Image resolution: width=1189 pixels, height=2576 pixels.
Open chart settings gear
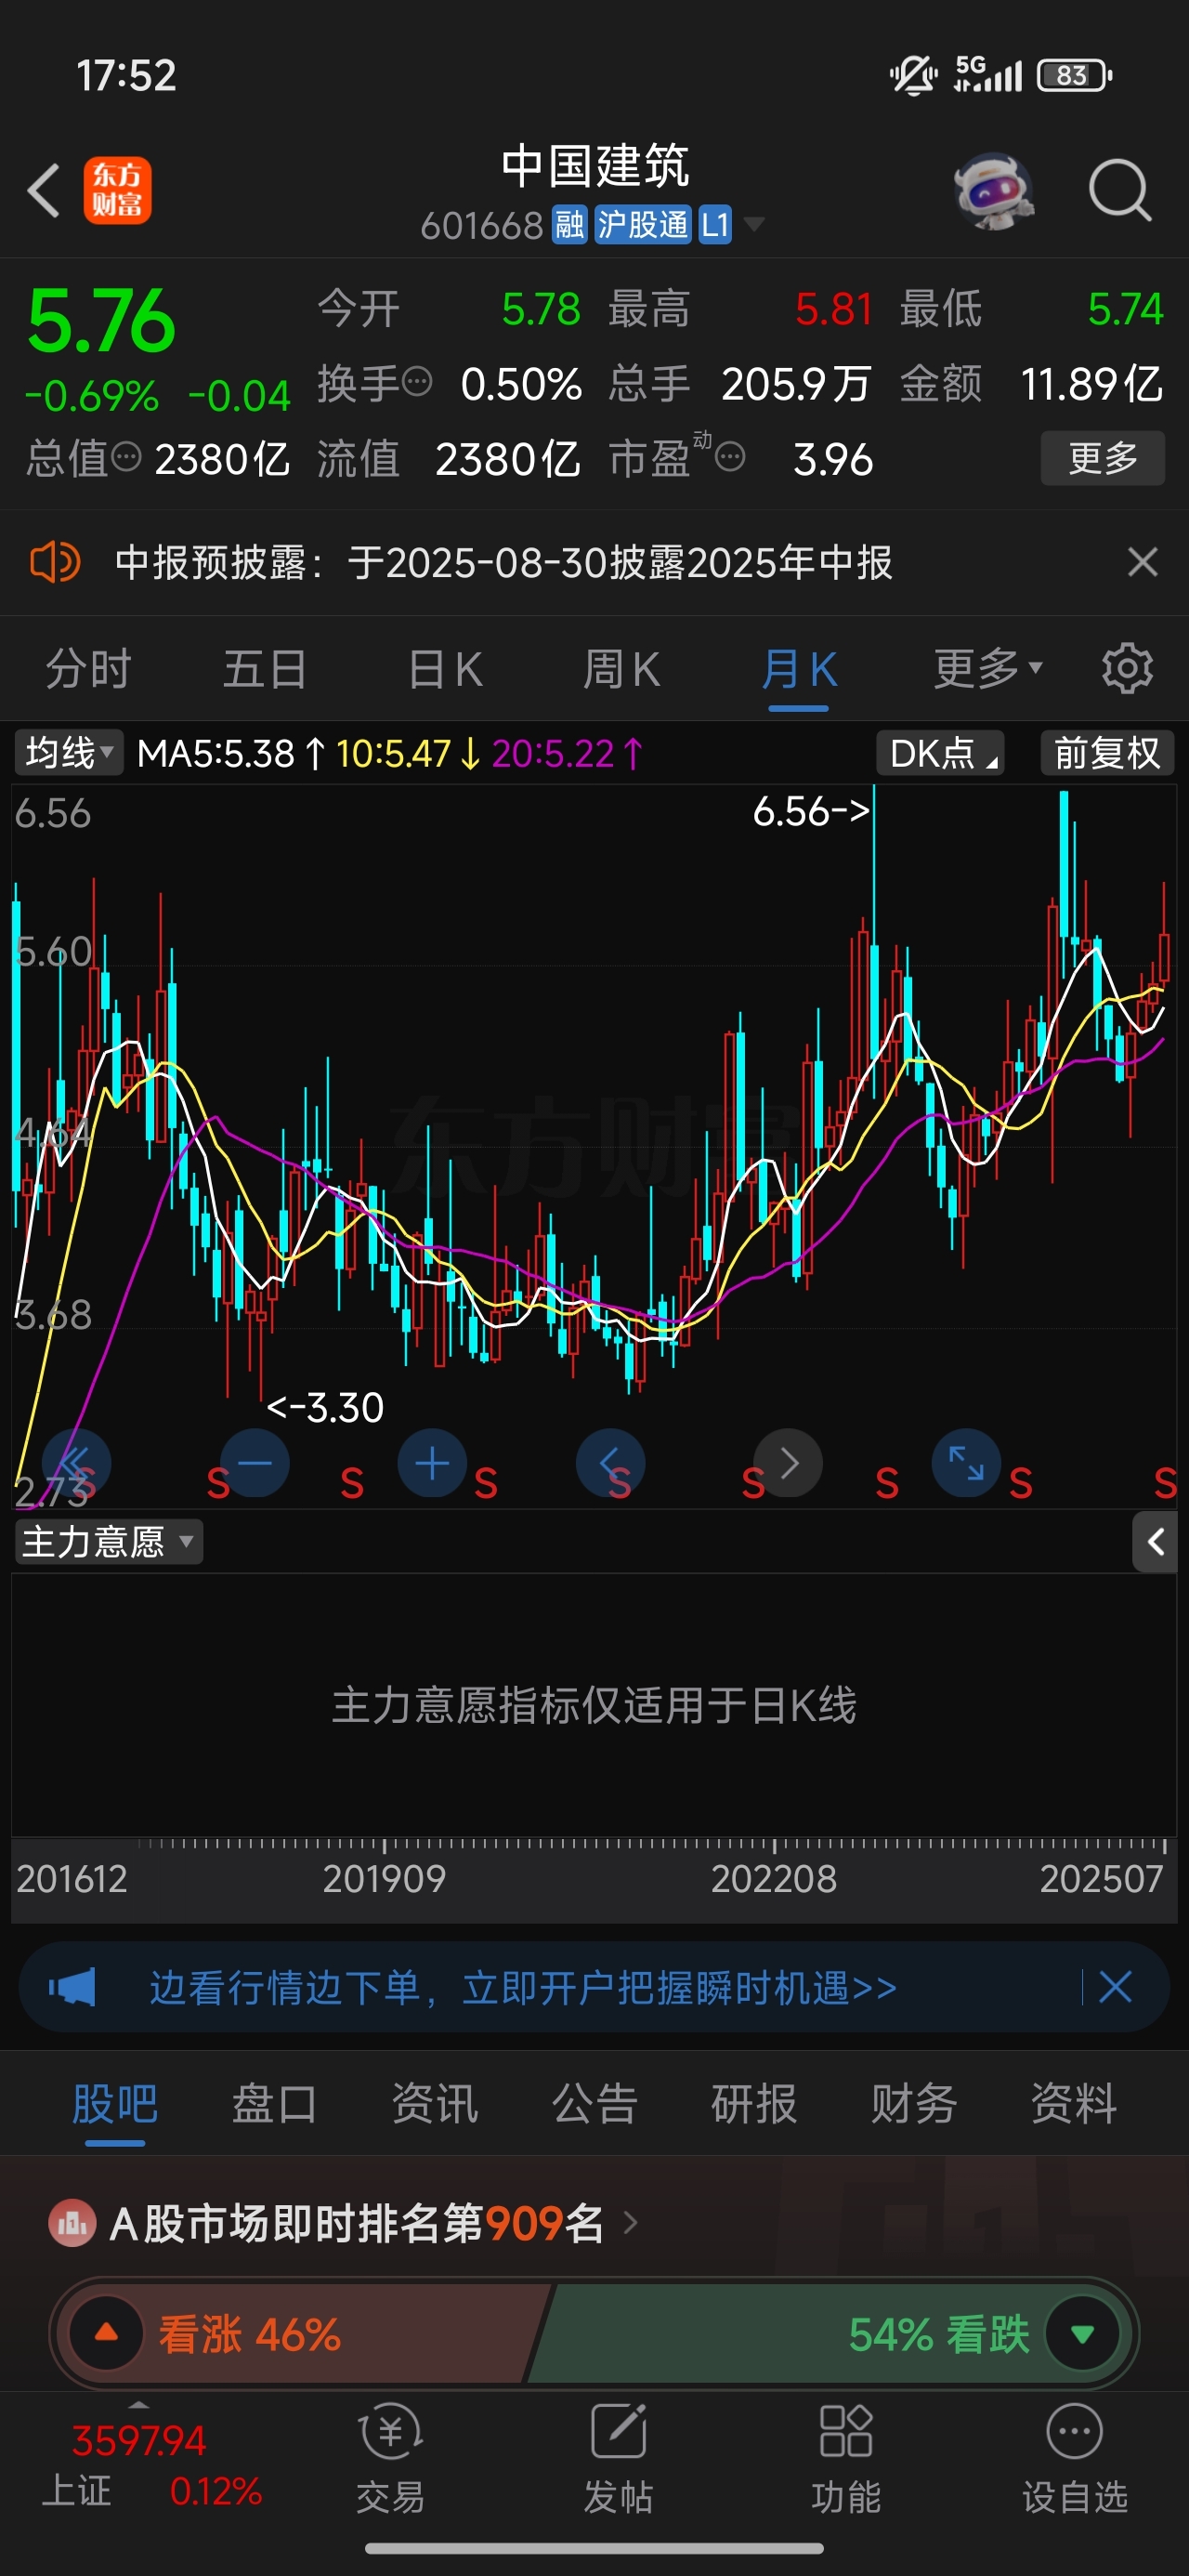tap(1127, 668)
